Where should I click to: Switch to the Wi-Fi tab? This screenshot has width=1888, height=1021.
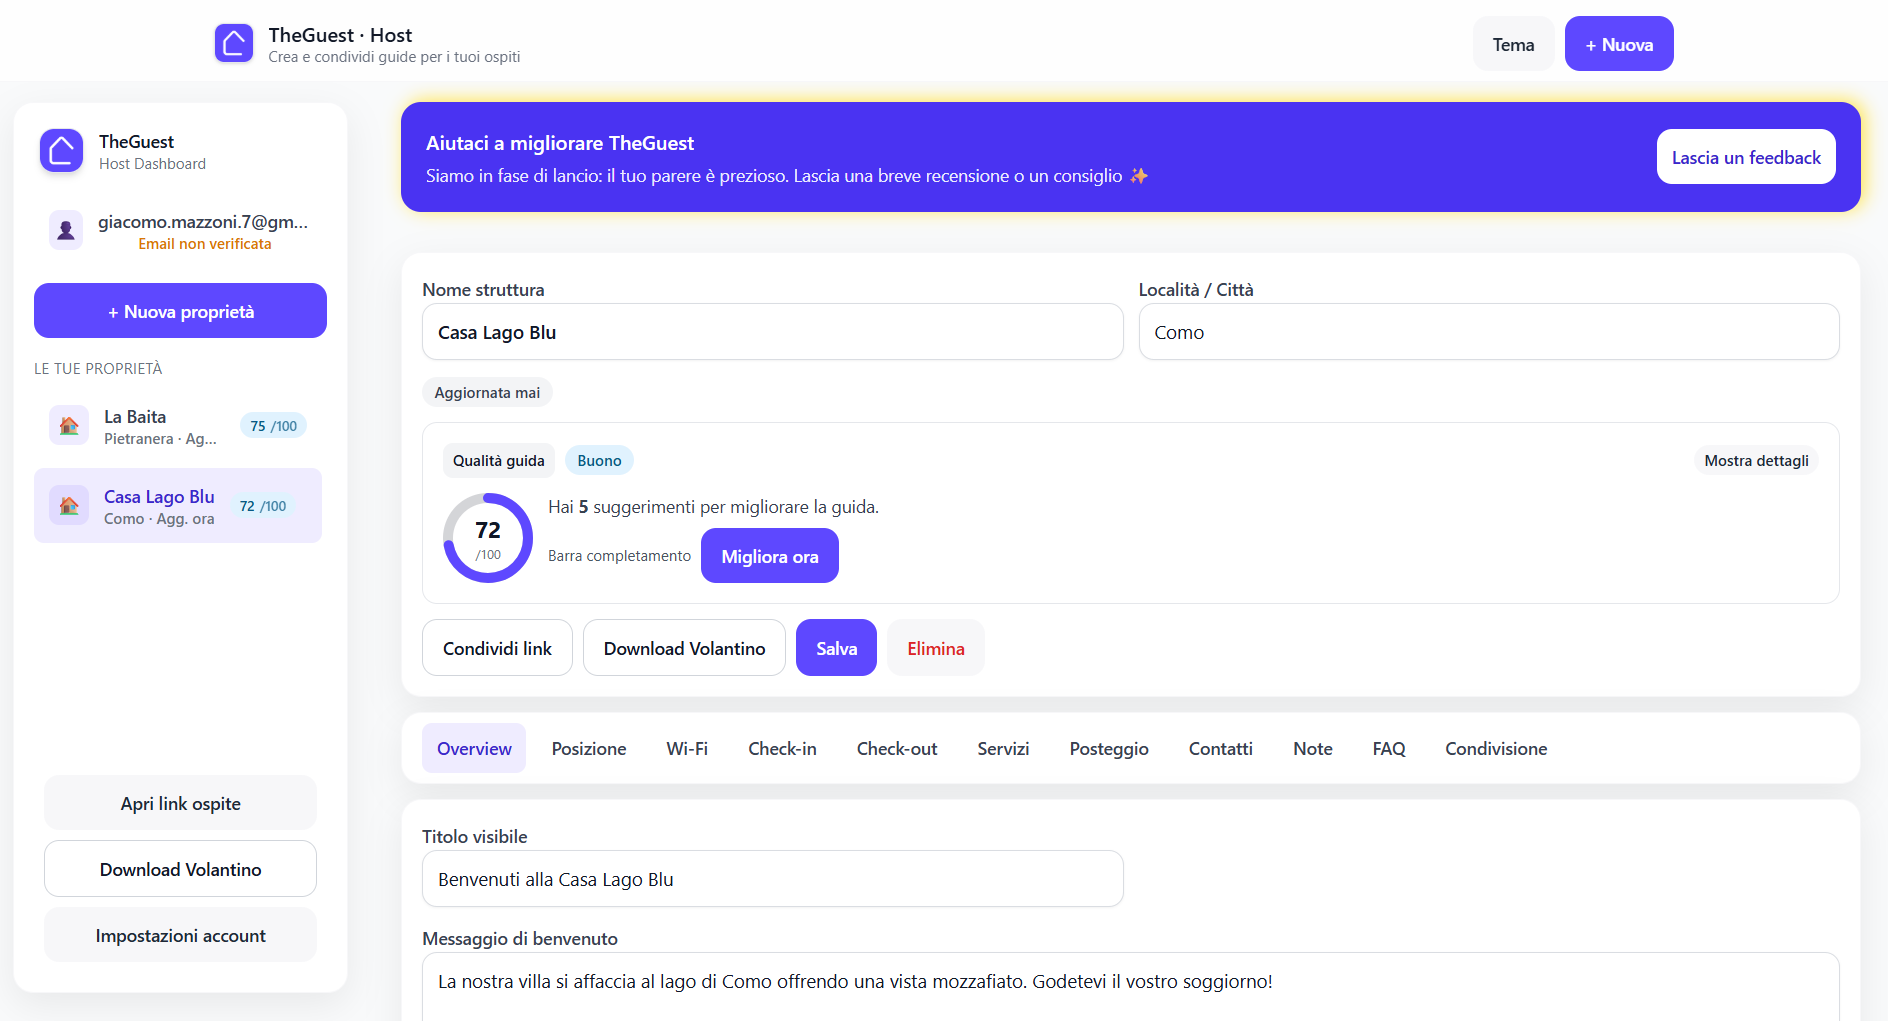coord(687,748)
